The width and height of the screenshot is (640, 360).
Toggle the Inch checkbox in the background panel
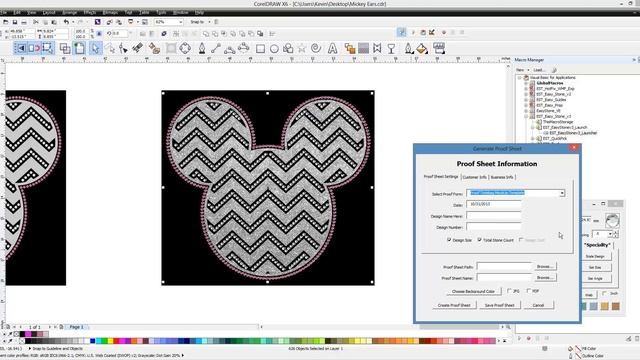point(604,293)
